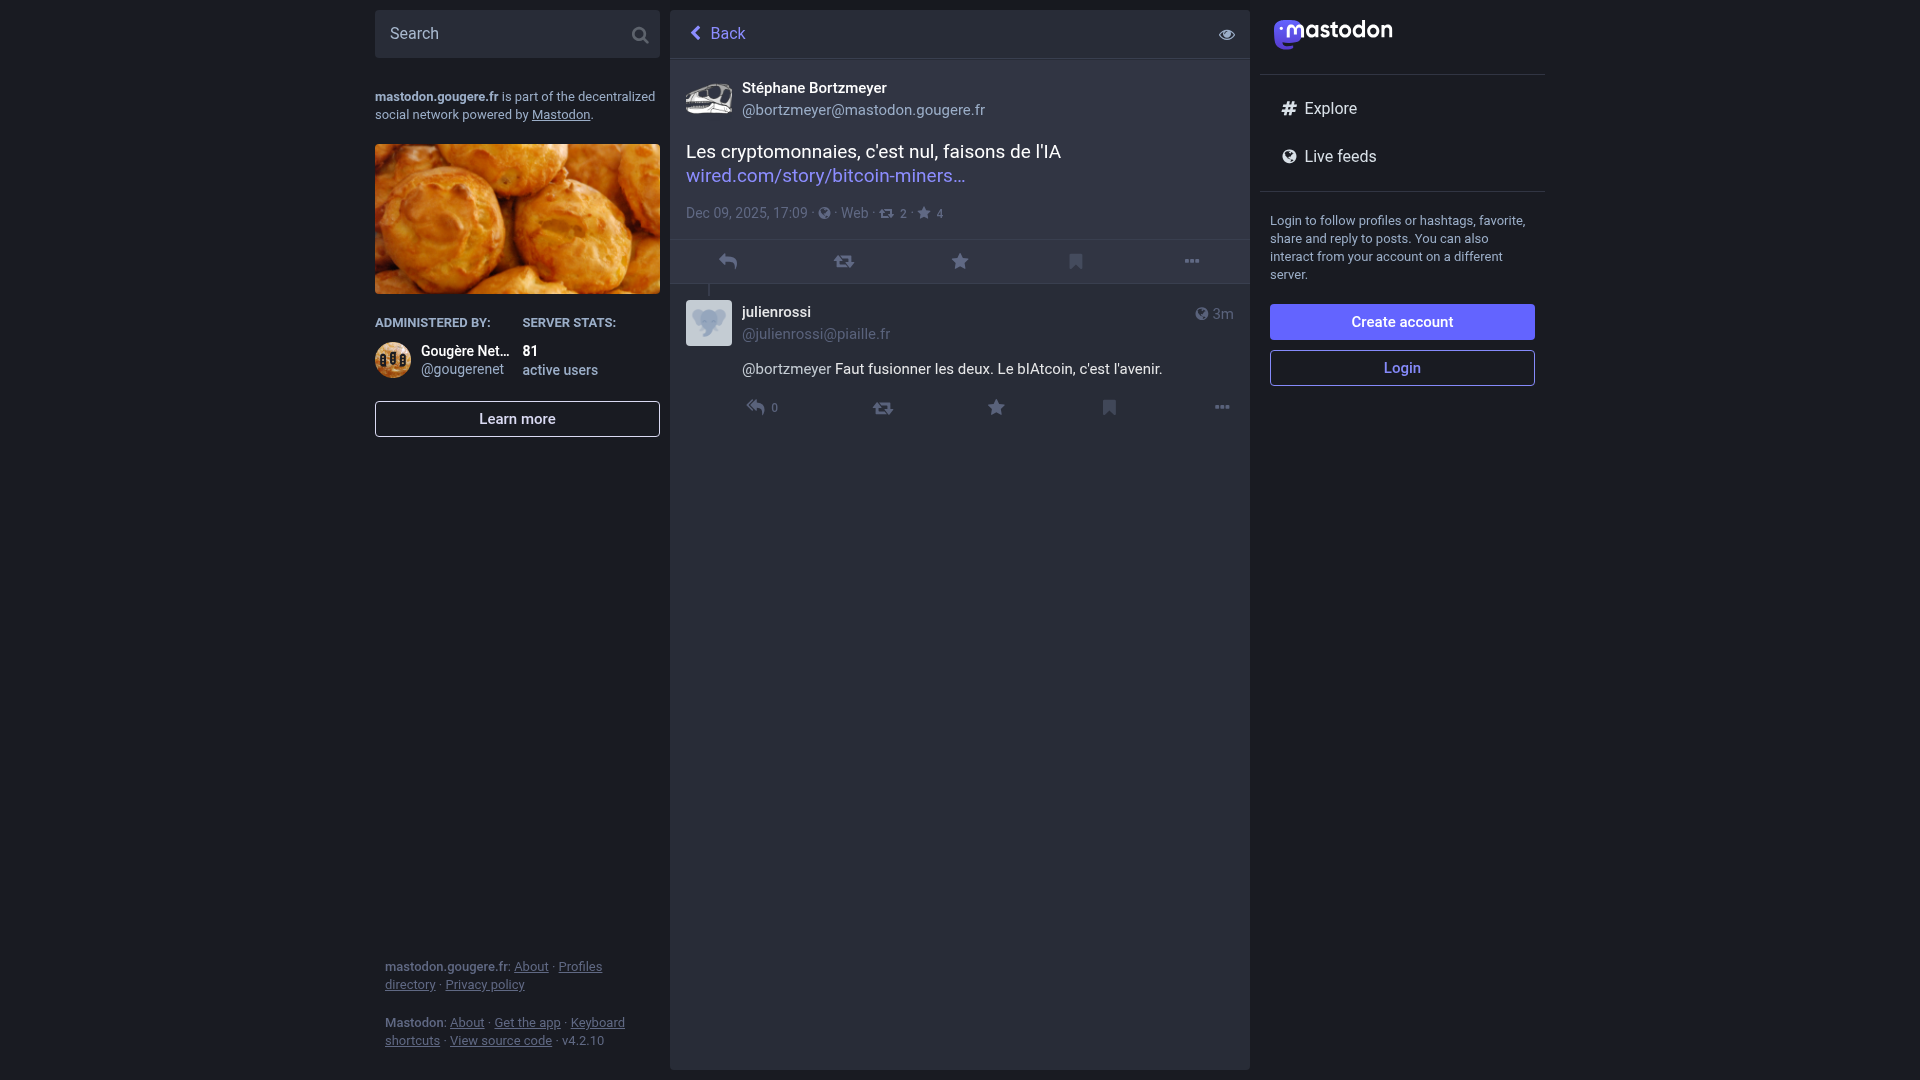Focus the Search field
The height and width of the screenshot is (1080, 1920).
point(500,34)
